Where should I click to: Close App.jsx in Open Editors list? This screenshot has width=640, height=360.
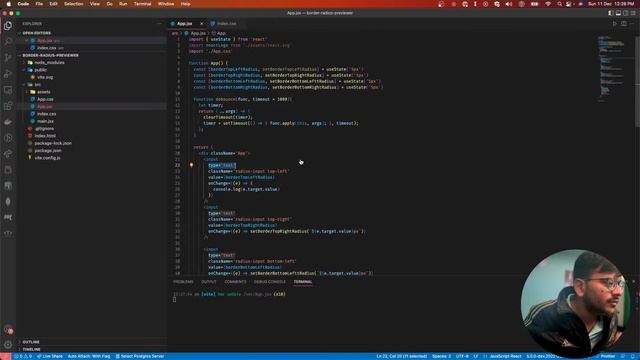[x=27, y=40]
